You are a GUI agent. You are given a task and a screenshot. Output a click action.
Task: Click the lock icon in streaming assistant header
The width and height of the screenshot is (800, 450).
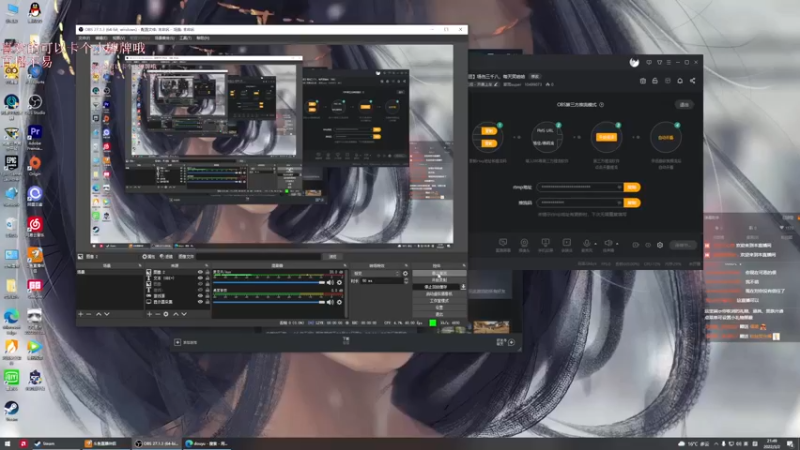(x=655, y=81)
